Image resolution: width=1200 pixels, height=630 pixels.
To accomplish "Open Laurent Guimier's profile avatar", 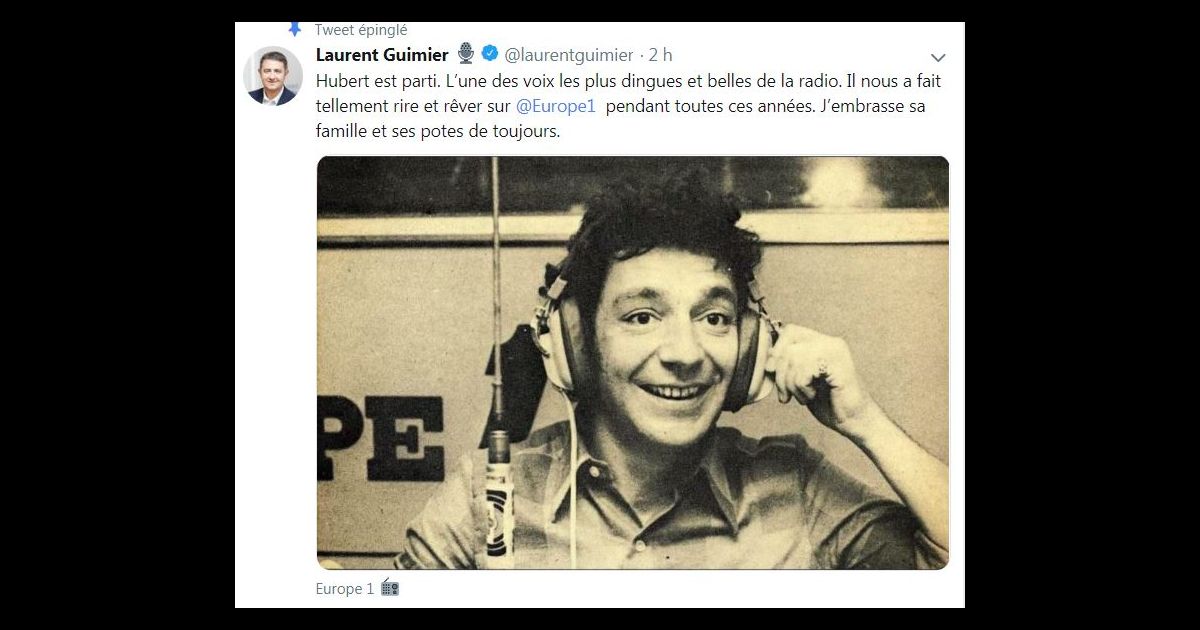I will pos(273,76).
